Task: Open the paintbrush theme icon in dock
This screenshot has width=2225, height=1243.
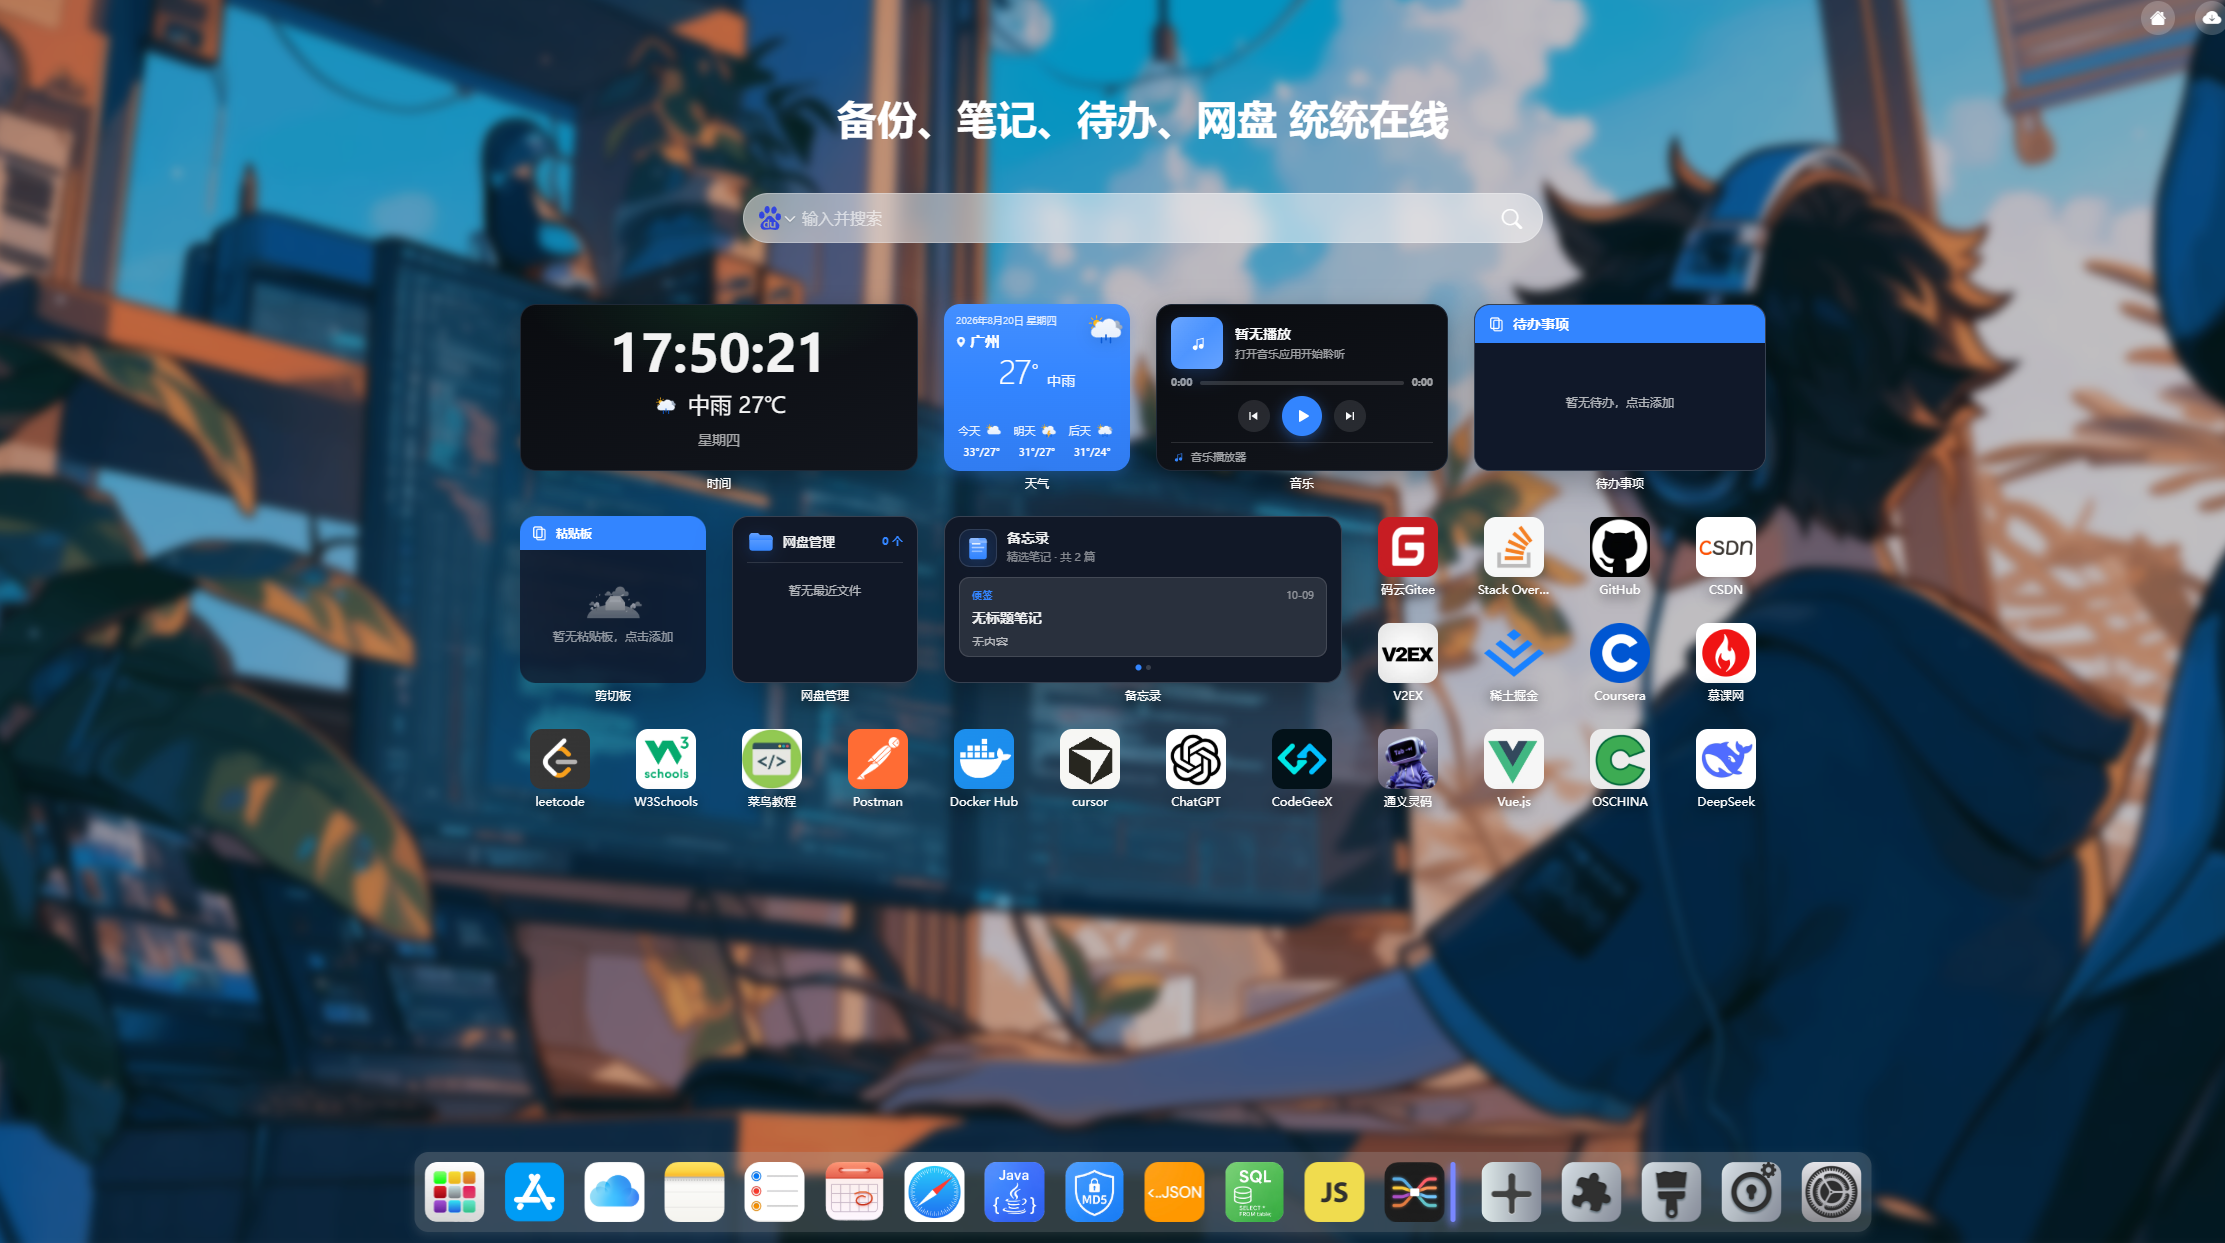Action: point(1671,1192)
